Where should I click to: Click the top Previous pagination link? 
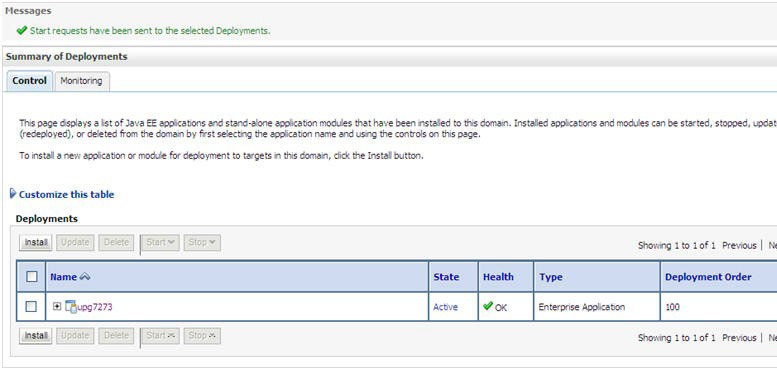[739, 245]
